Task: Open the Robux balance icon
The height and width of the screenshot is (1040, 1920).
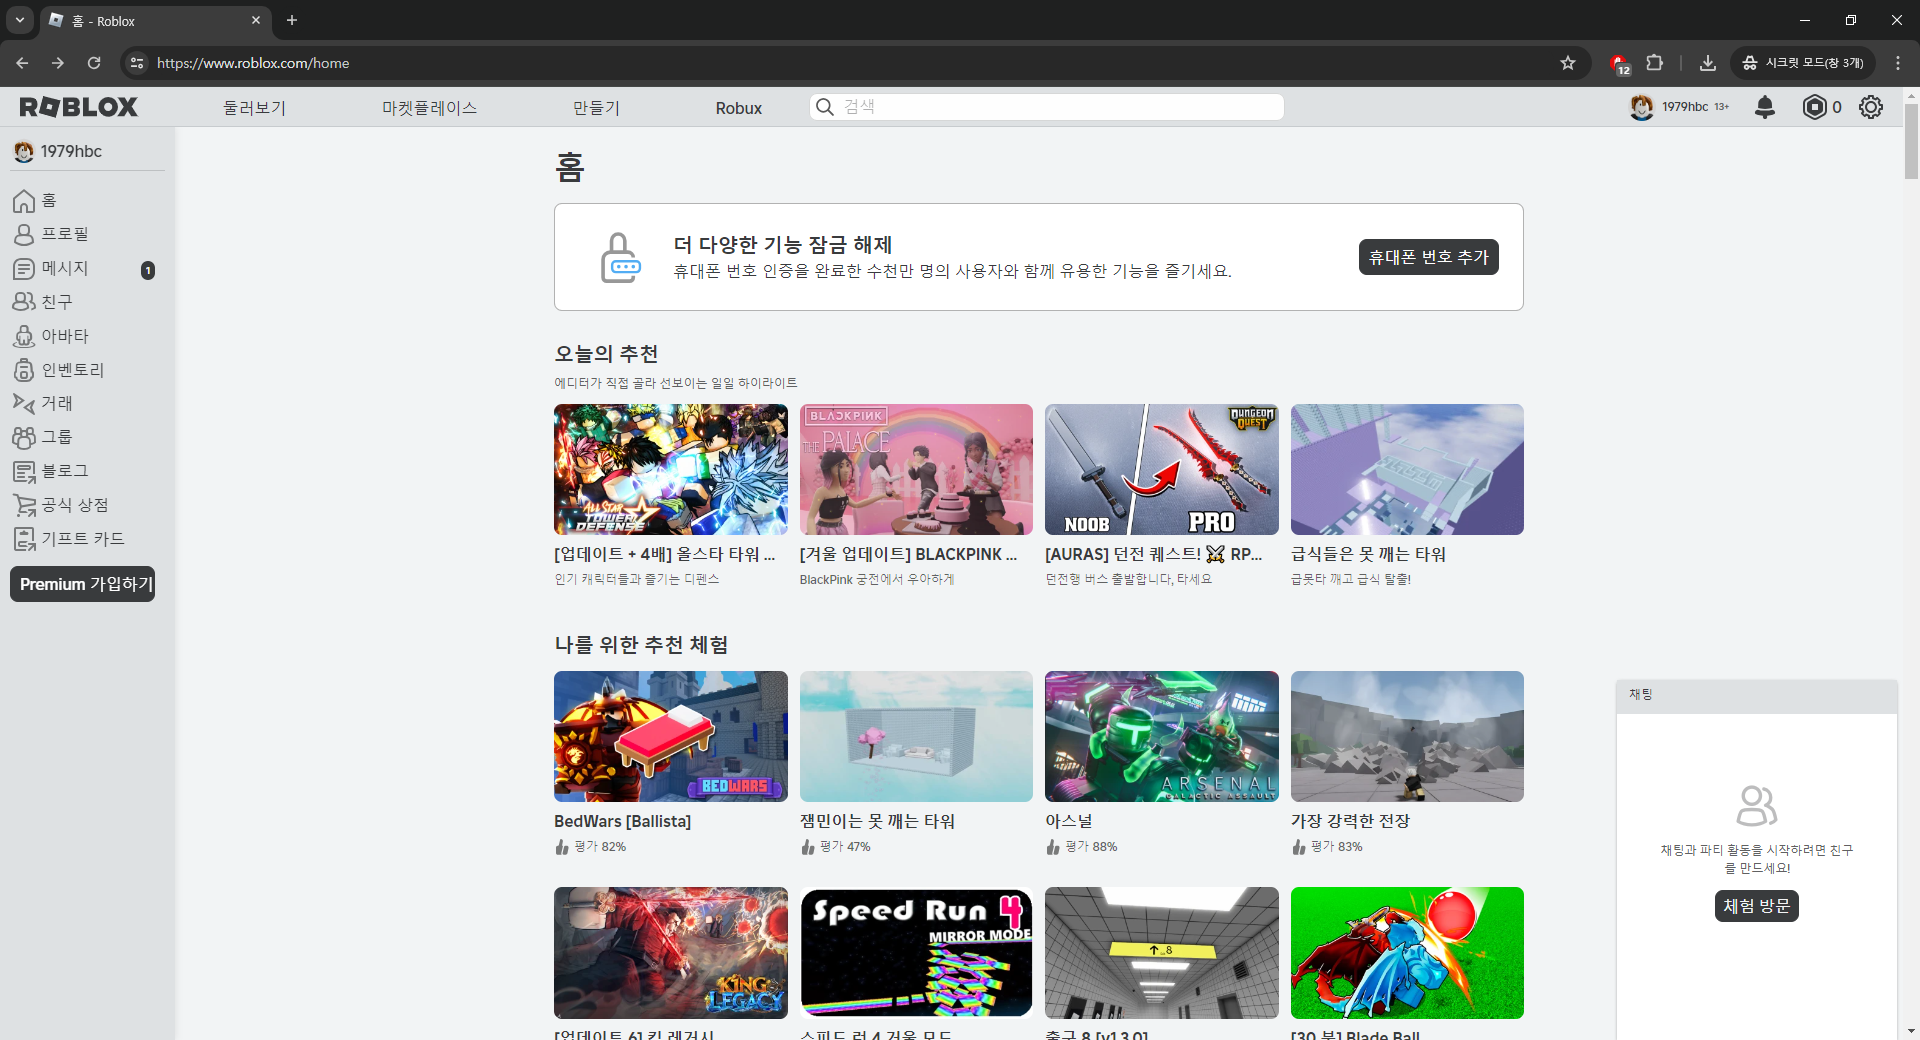Action: click(x=1814, y=107)
